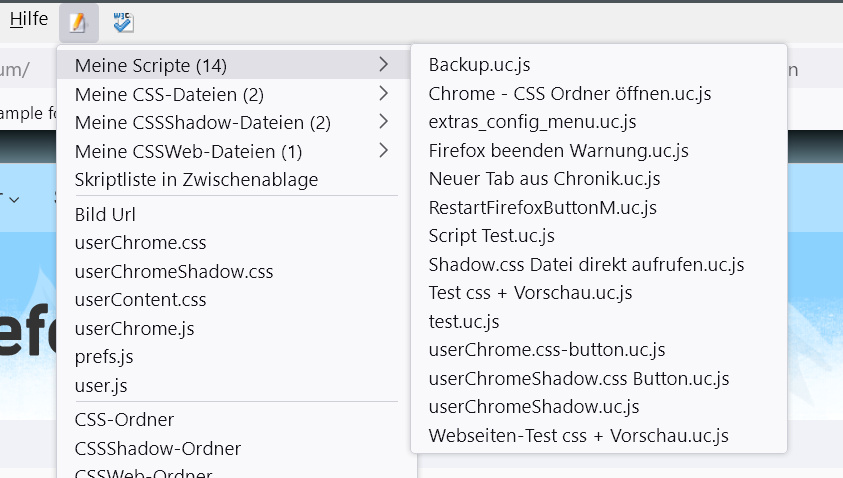Choose the Bild Url menu entry

click(x=105, y=215)
